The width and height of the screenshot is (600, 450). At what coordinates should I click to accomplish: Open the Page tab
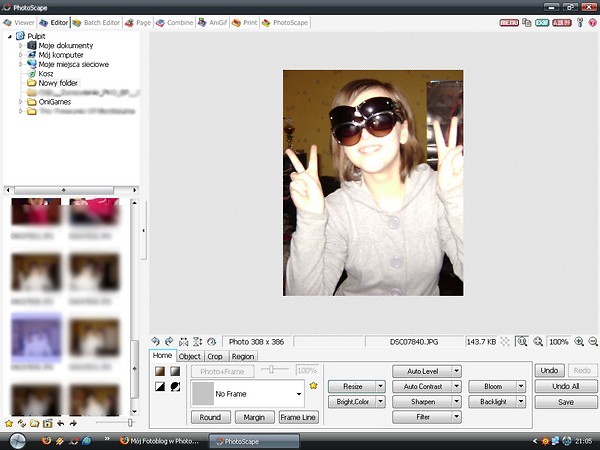pyautogui.click(x=138, y=23)
